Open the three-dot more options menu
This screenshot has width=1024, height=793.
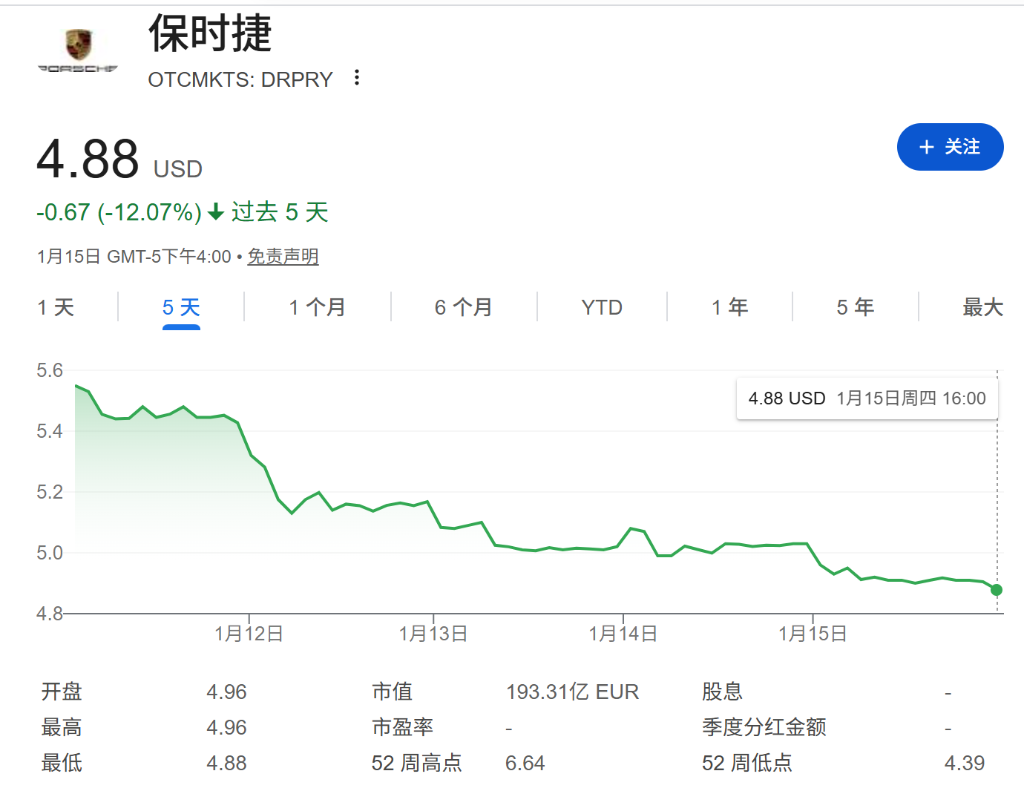point(357,78)
